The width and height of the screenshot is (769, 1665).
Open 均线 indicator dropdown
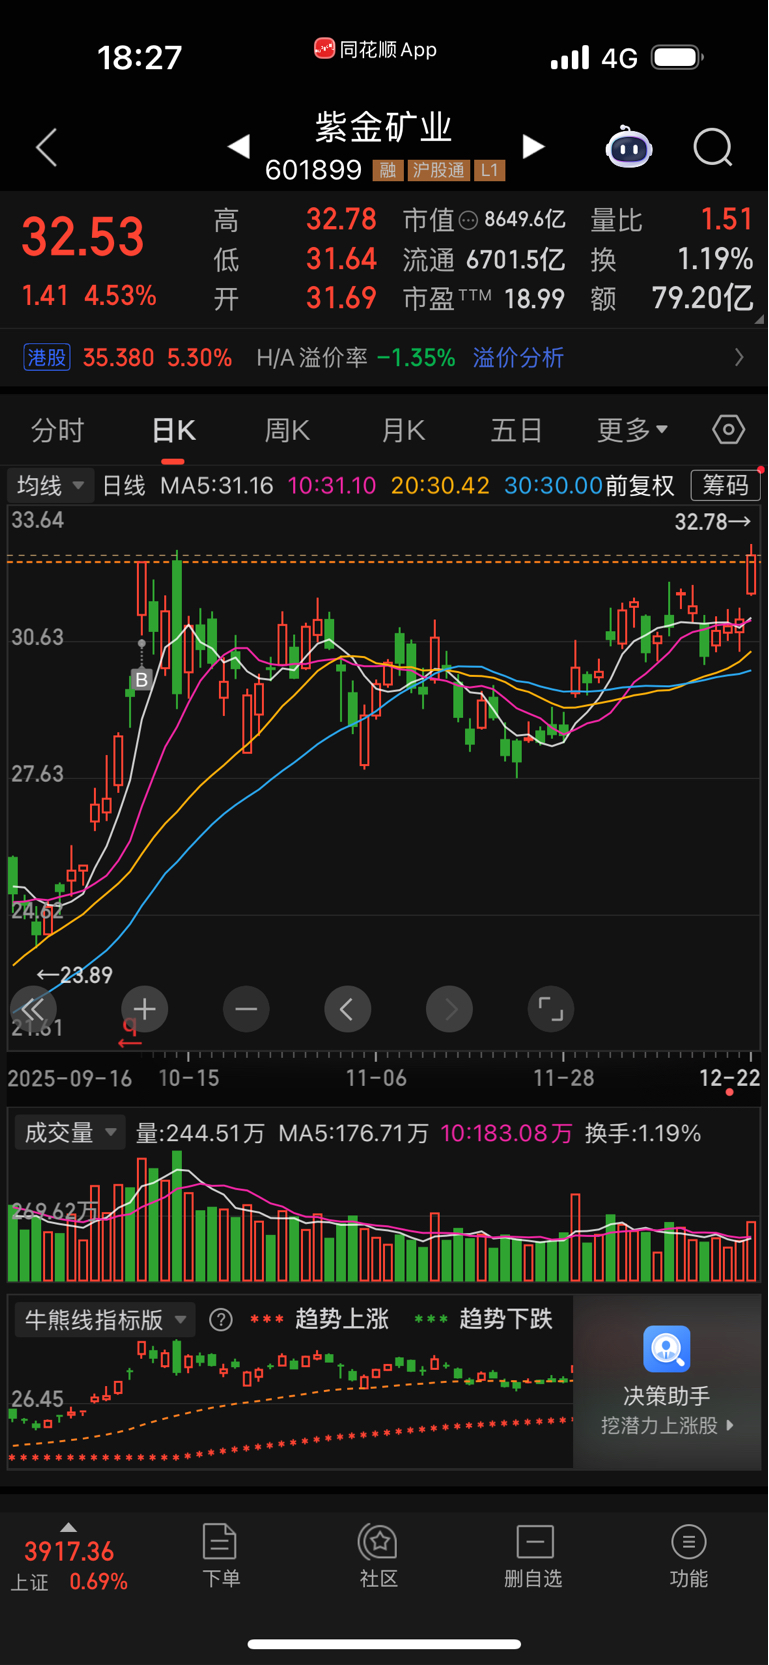[51, 486]
